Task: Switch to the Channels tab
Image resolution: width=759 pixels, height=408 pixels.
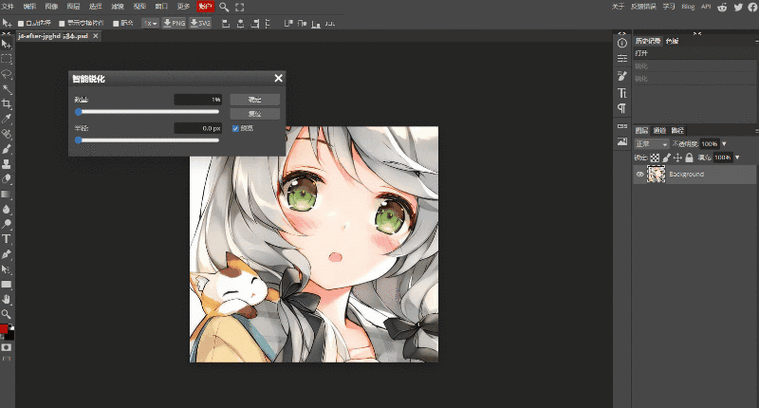Action: coord(659,130)
